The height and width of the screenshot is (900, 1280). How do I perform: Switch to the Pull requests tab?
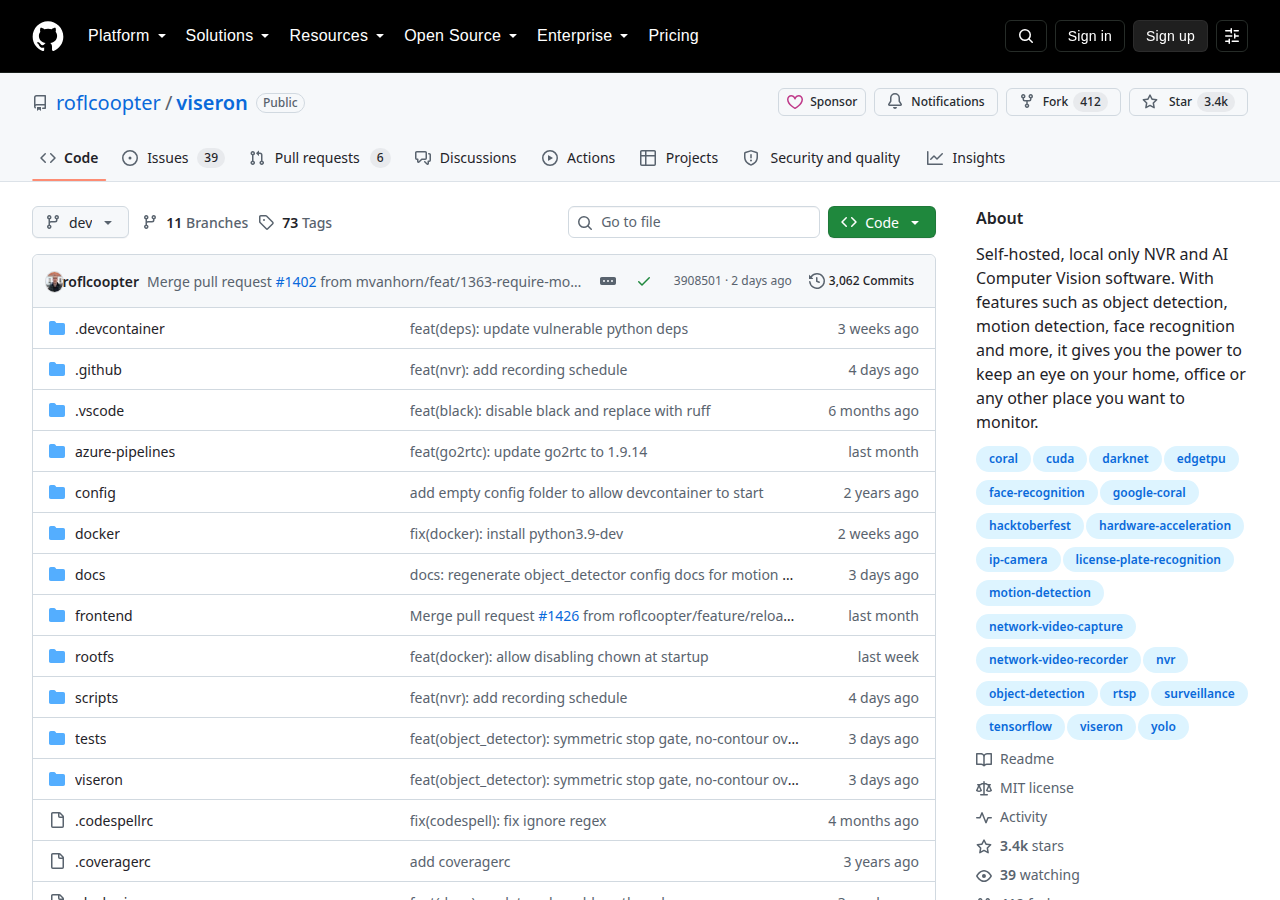(x=319, y=158)
